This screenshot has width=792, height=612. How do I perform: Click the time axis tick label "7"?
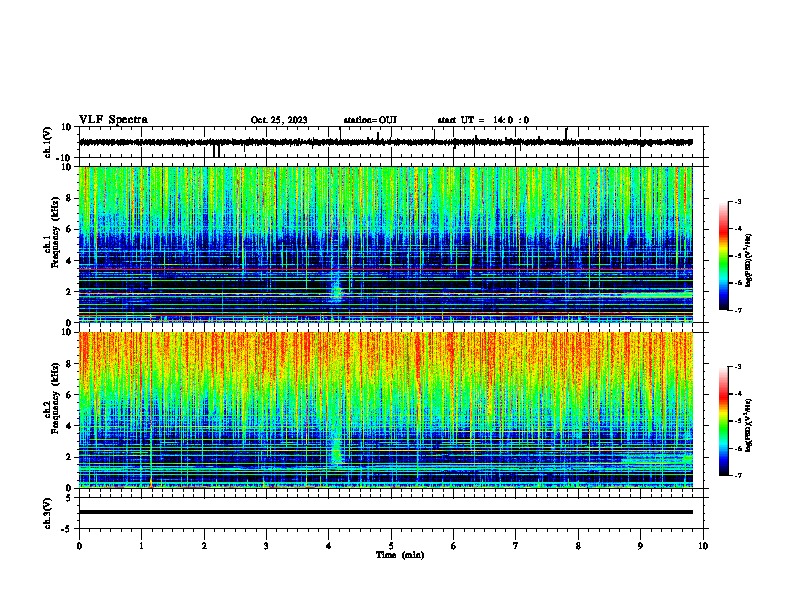click(x=516, y=546)
